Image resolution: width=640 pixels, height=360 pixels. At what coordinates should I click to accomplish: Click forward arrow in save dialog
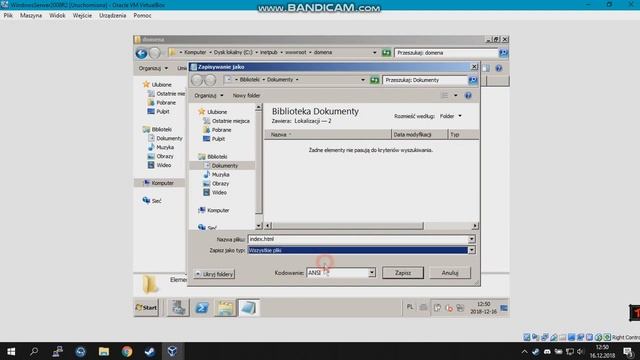coord(210,80)
